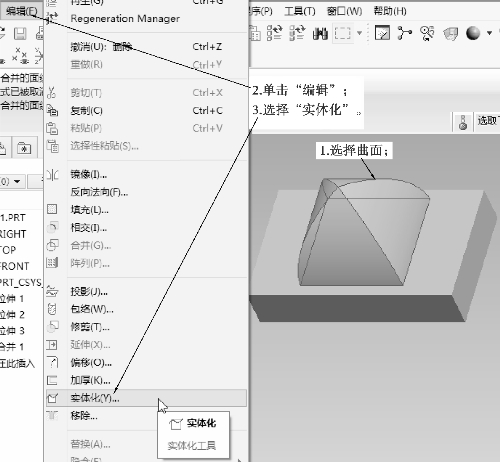Choose 投影(J)... from Edit menu
Image resolution: width=500 pixels, height=462 pixels.
tap(147, 292)
